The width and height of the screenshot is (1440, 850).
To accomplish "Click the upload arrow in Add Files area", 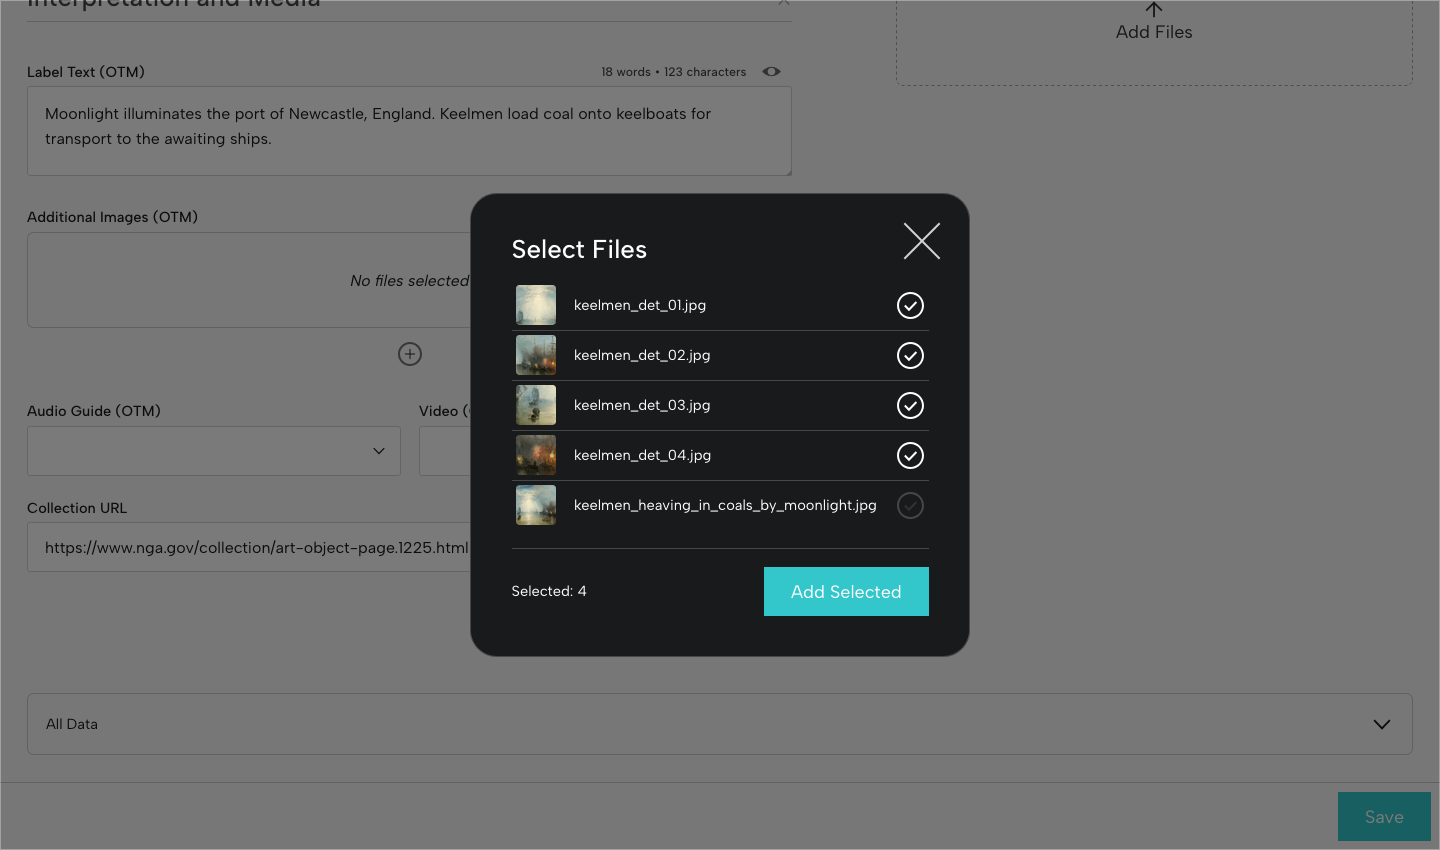I will [x=1153, y=10].
